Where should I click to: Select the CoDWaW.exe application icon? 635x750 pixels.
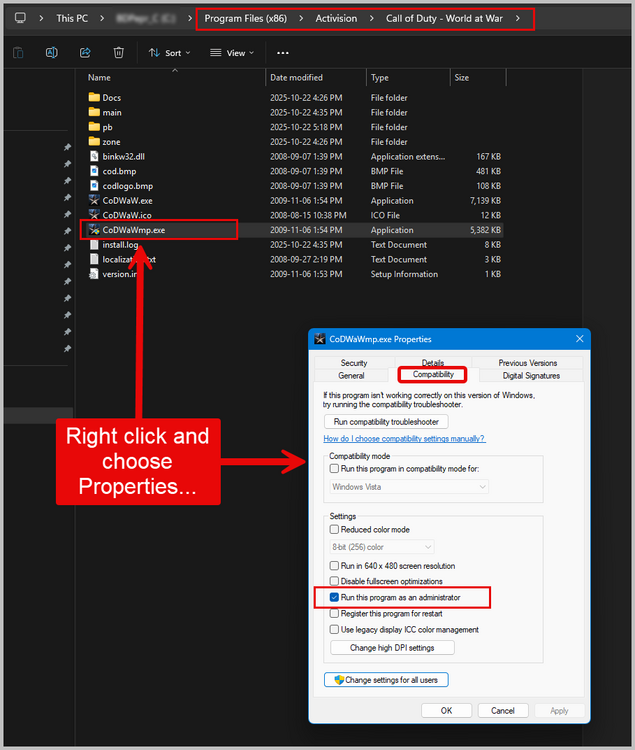(95, 201)
